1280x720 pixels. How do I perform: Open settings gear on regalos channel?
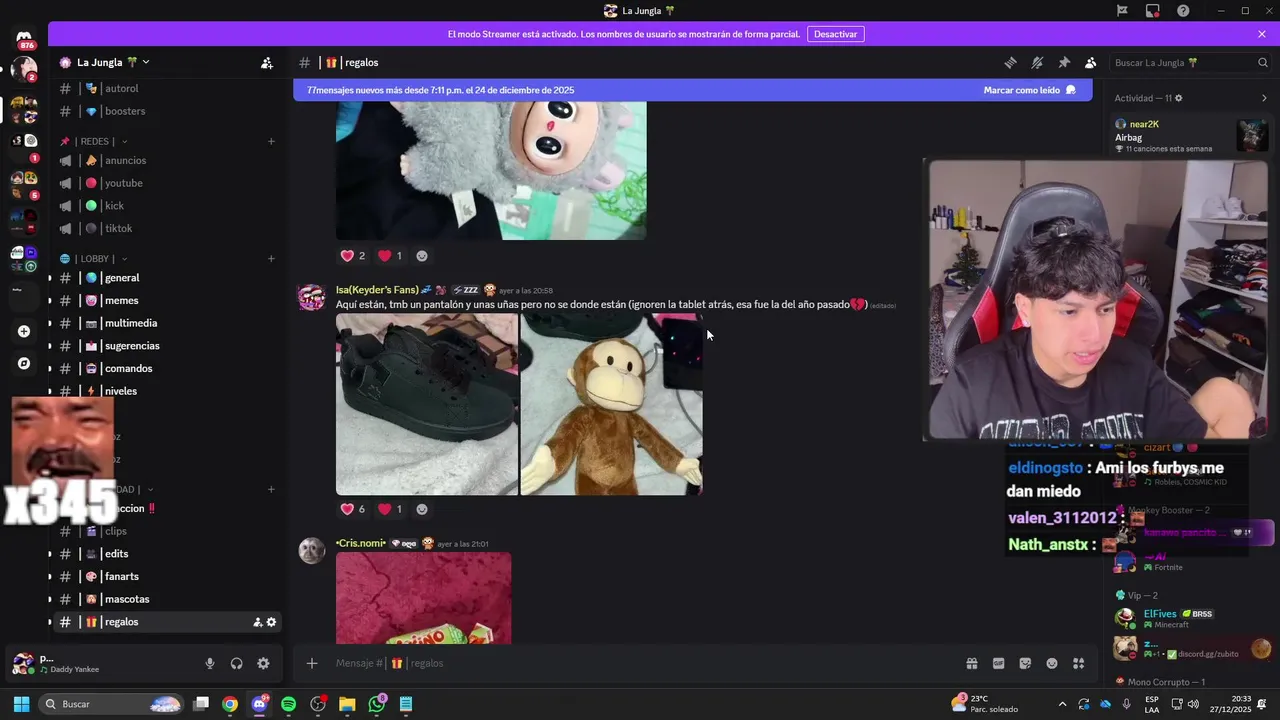tap(271, 622)
